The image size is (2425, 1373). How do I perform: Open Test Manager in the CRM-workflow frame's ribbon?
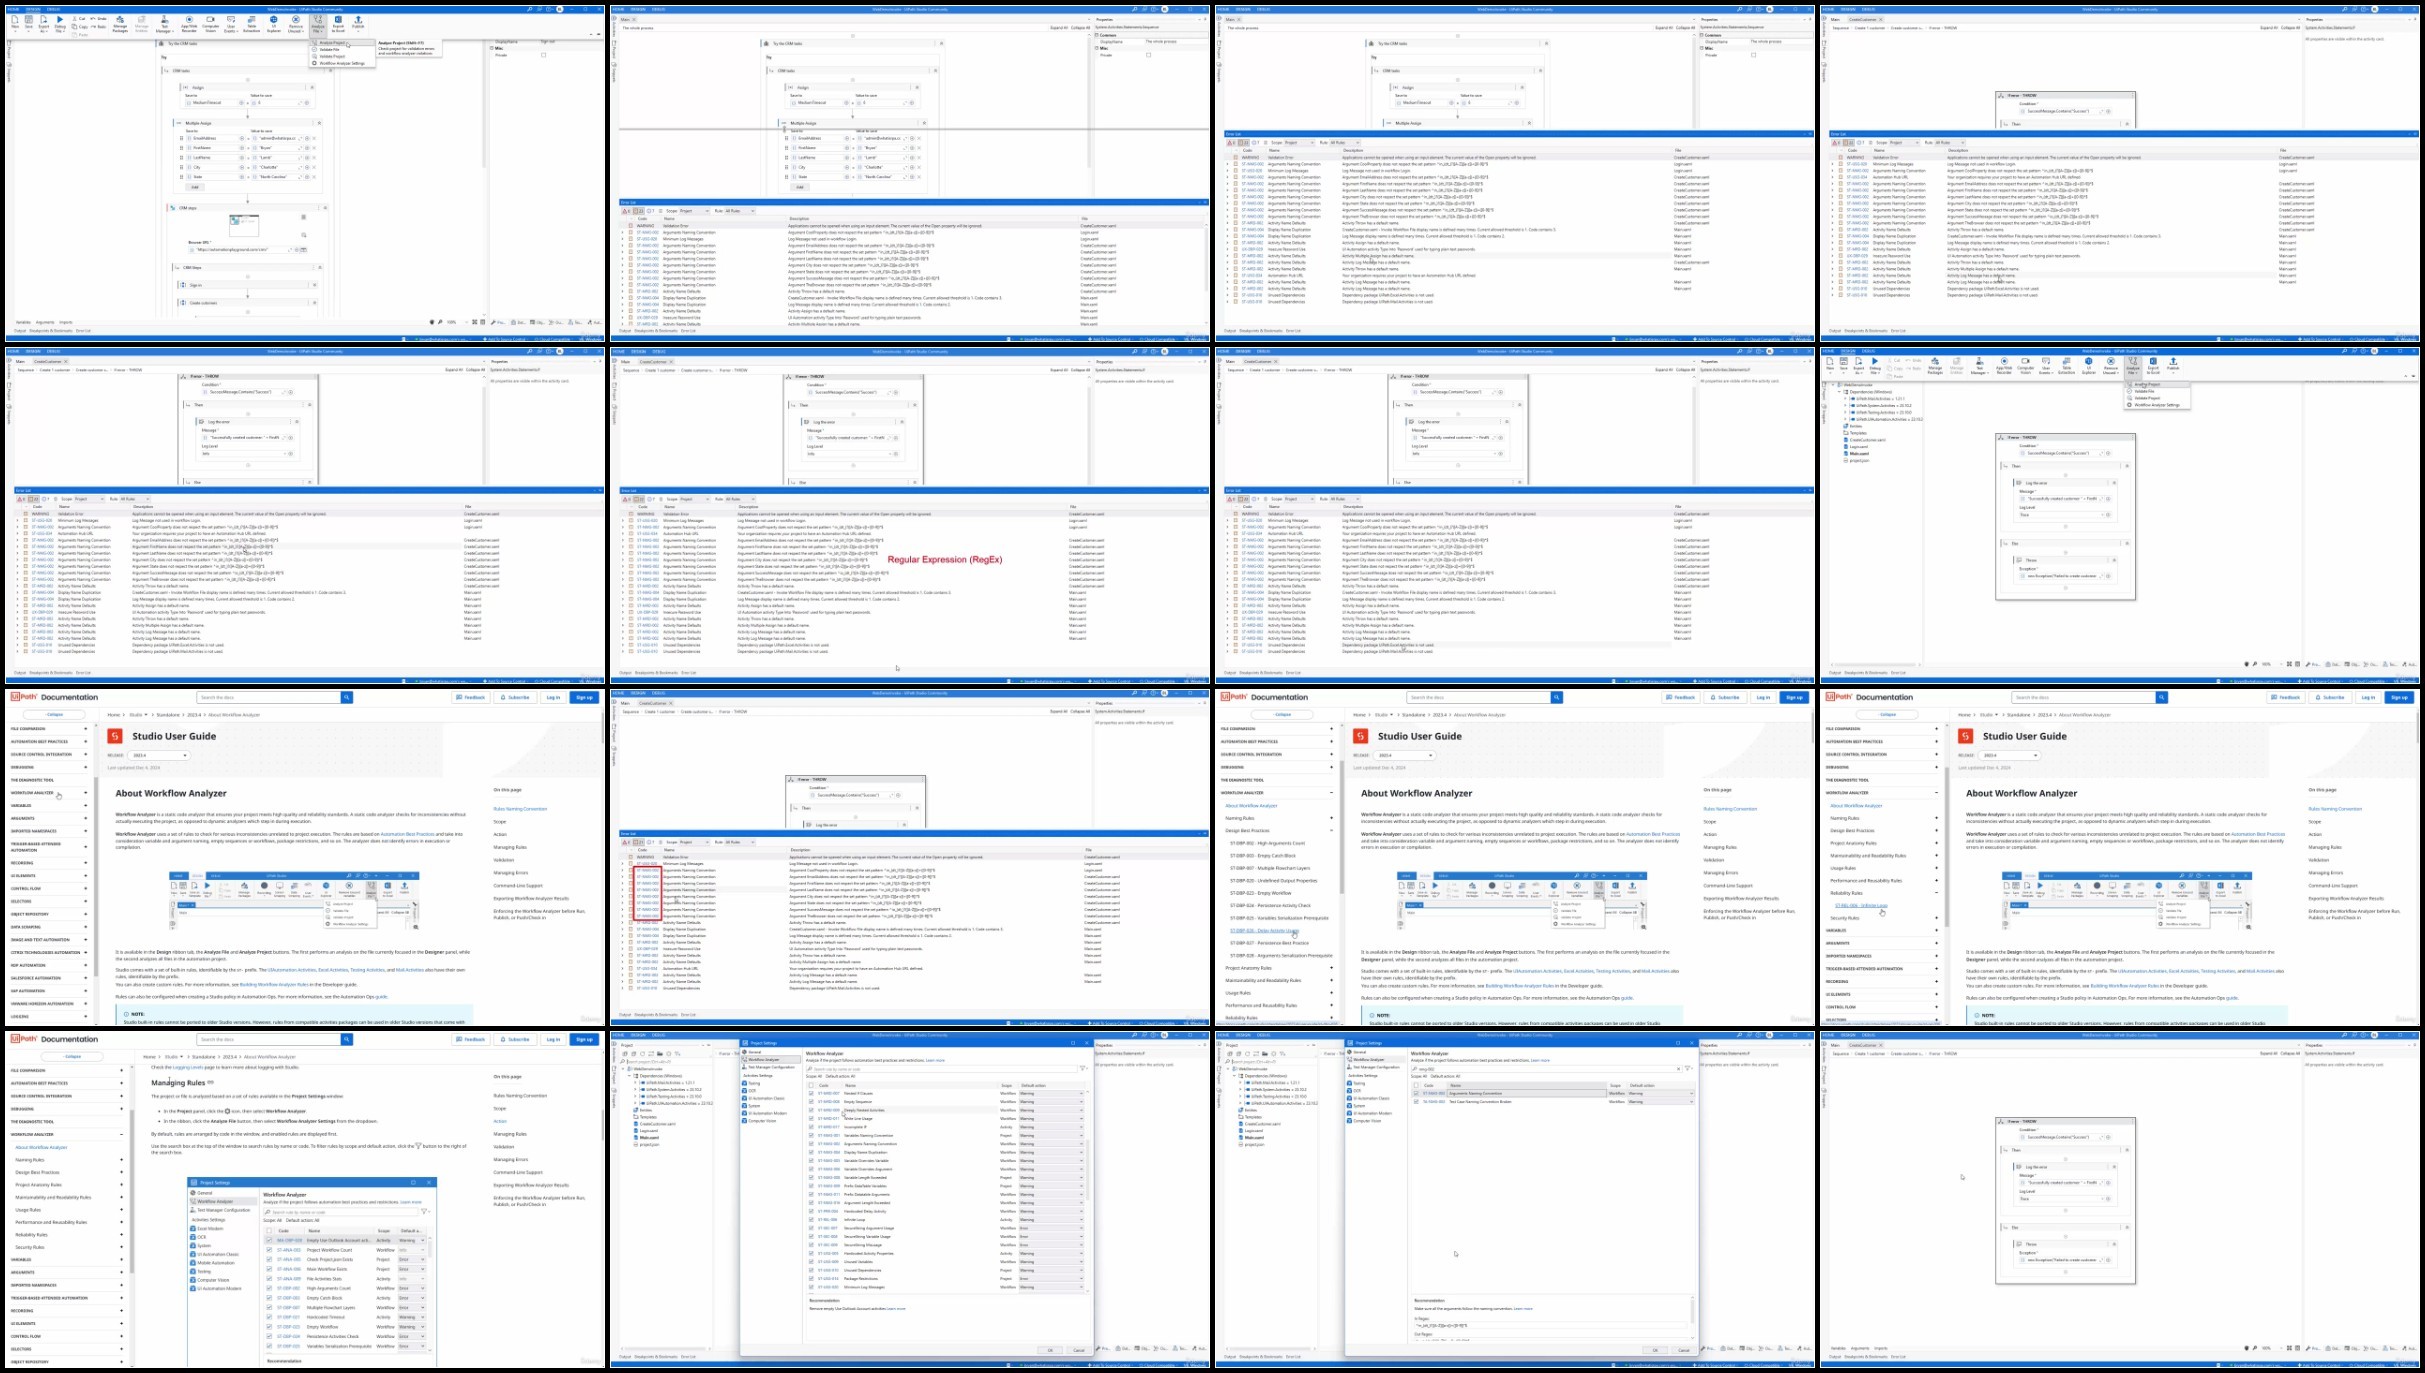[165, 24]
